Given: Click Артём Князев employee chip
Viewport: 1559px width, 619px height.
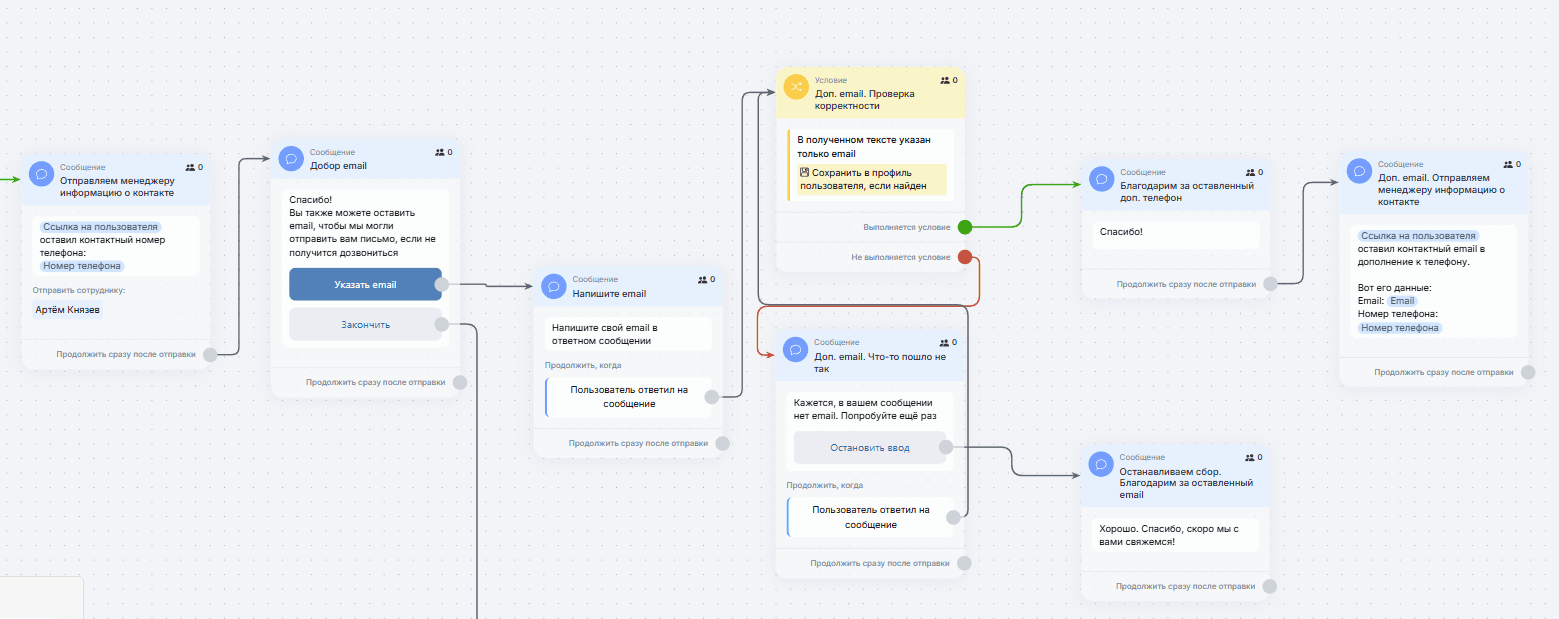Looking at the screenshot, I should click(68, 309).
